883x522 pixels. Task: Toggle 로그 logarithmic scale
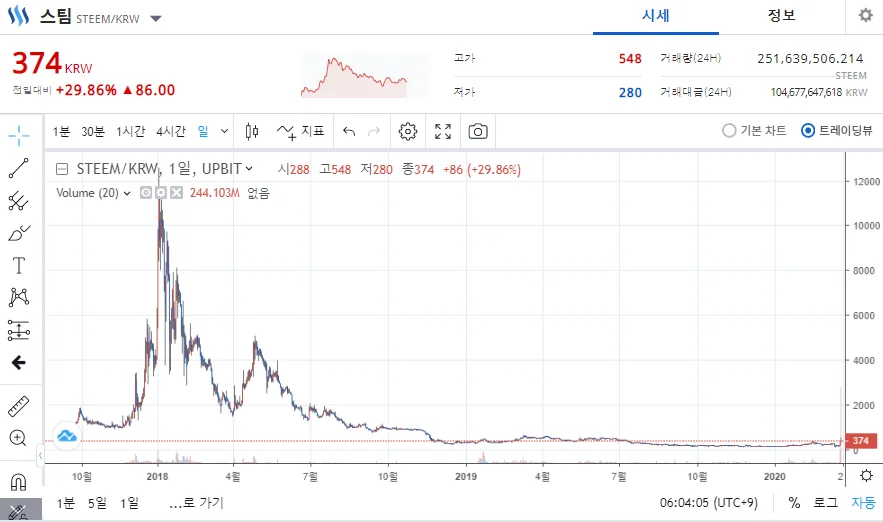point(826,502)
